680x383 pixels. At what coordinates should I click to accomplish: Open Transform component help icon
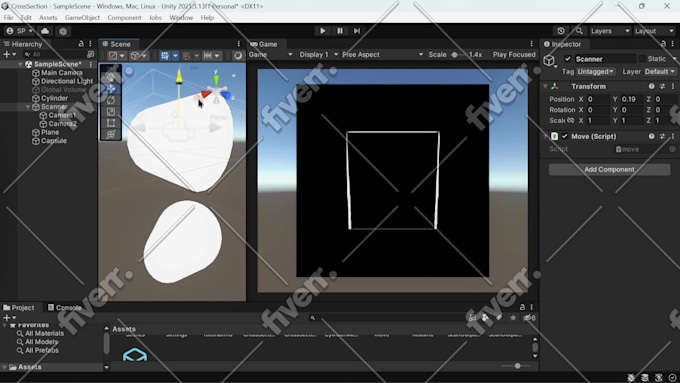tap(651, 86)
